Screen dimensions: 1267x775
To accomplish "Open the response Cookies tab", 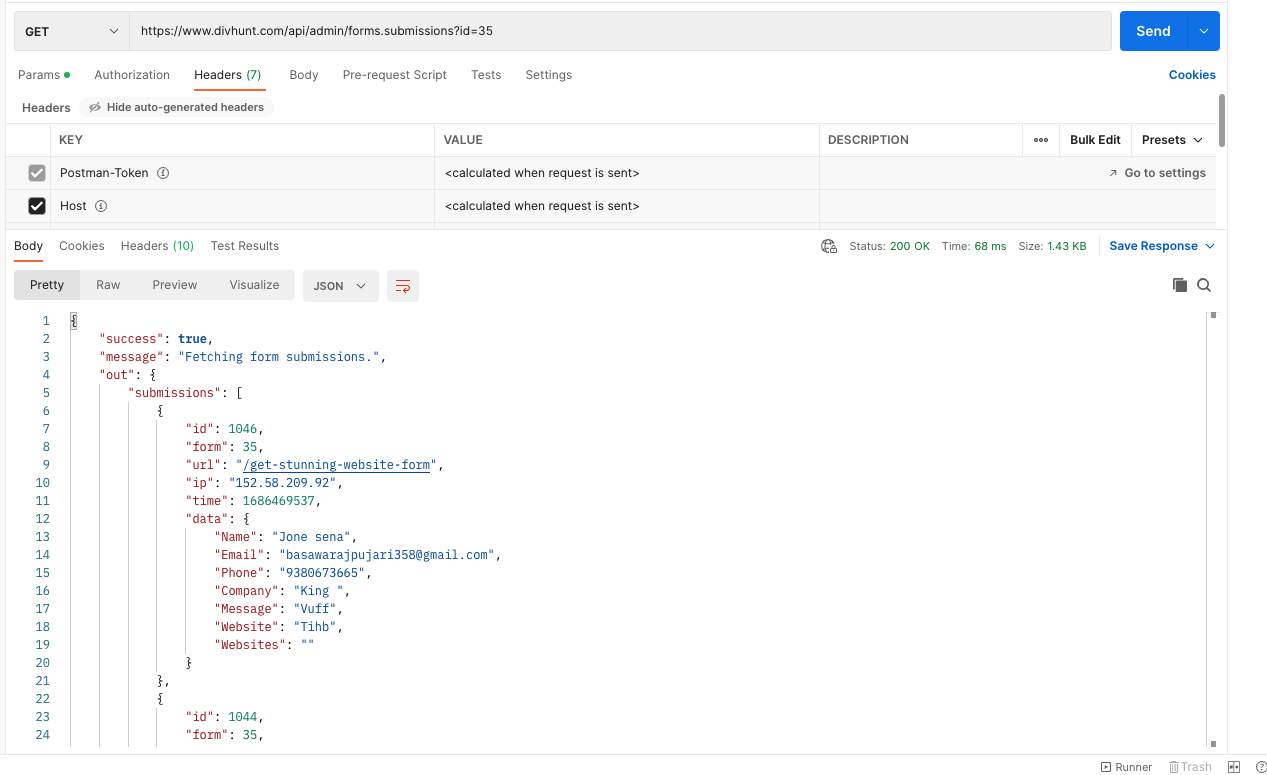I will tap(82, 246).
